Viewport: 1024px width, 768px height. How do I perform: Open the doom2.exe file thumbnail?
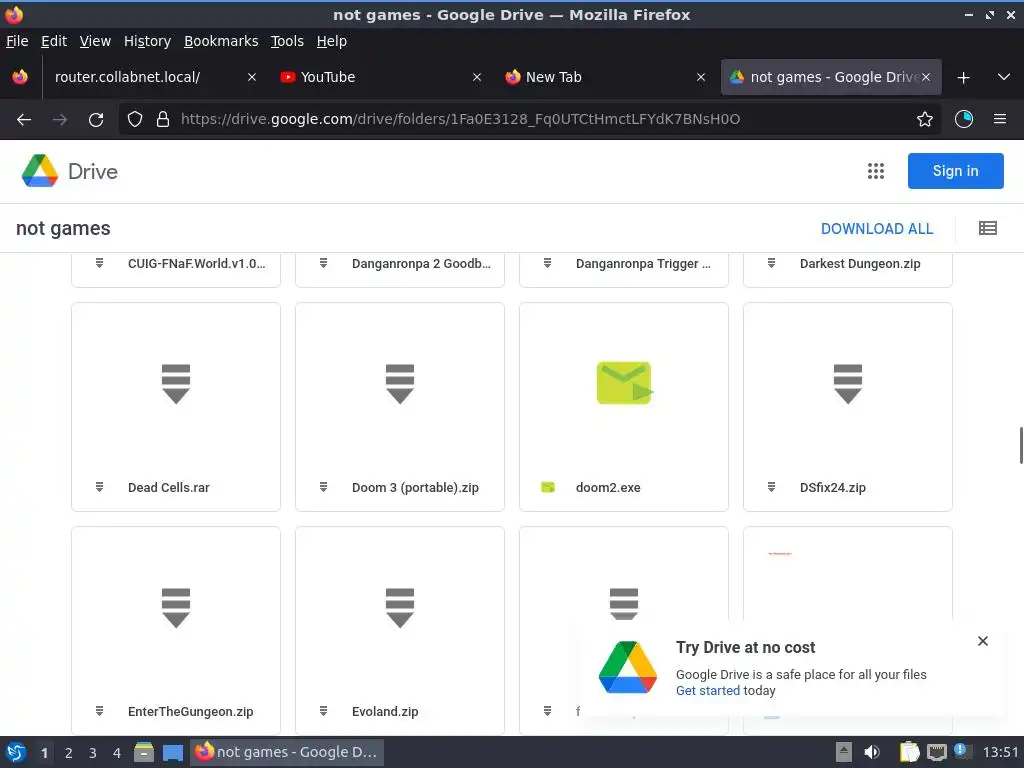click(624, 384)
